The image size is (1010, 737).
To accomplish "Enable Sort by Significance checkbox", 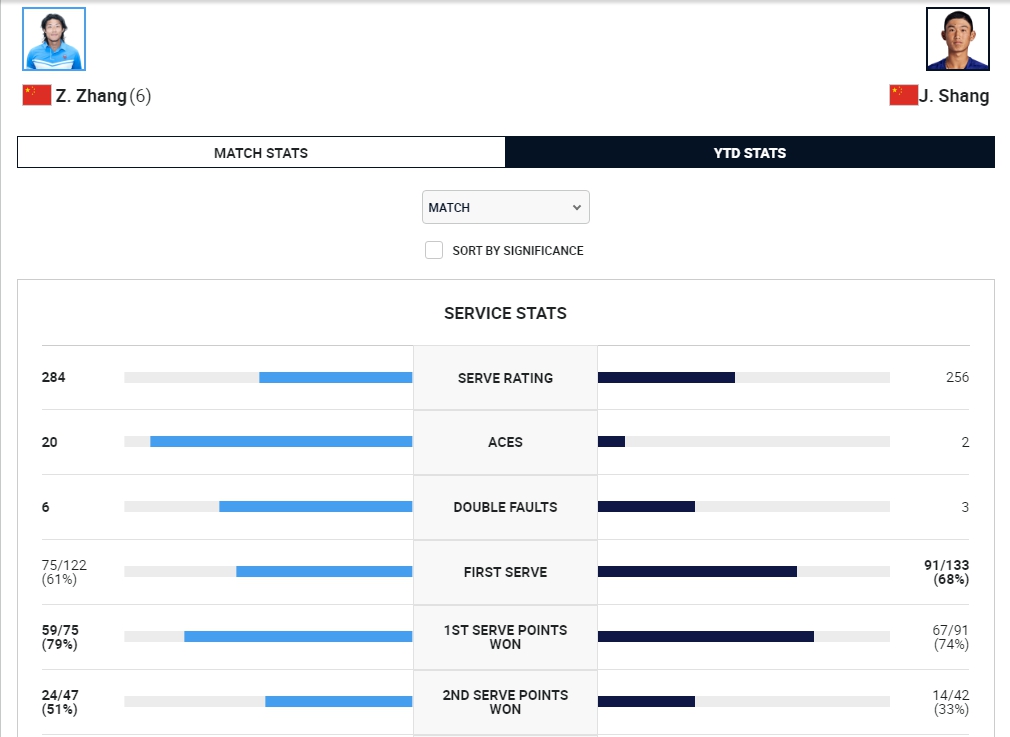I will click(434, 250).
